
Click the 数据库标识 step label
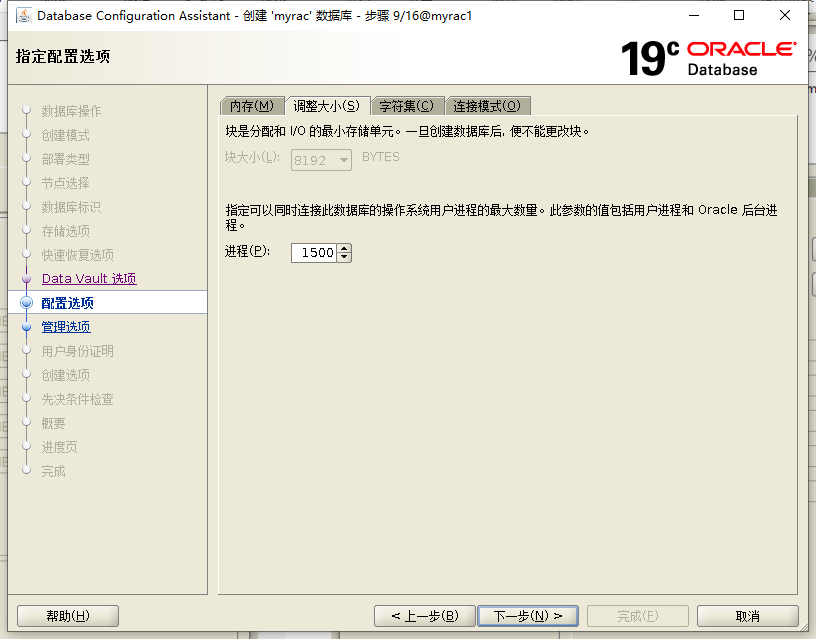pos(71,207)
